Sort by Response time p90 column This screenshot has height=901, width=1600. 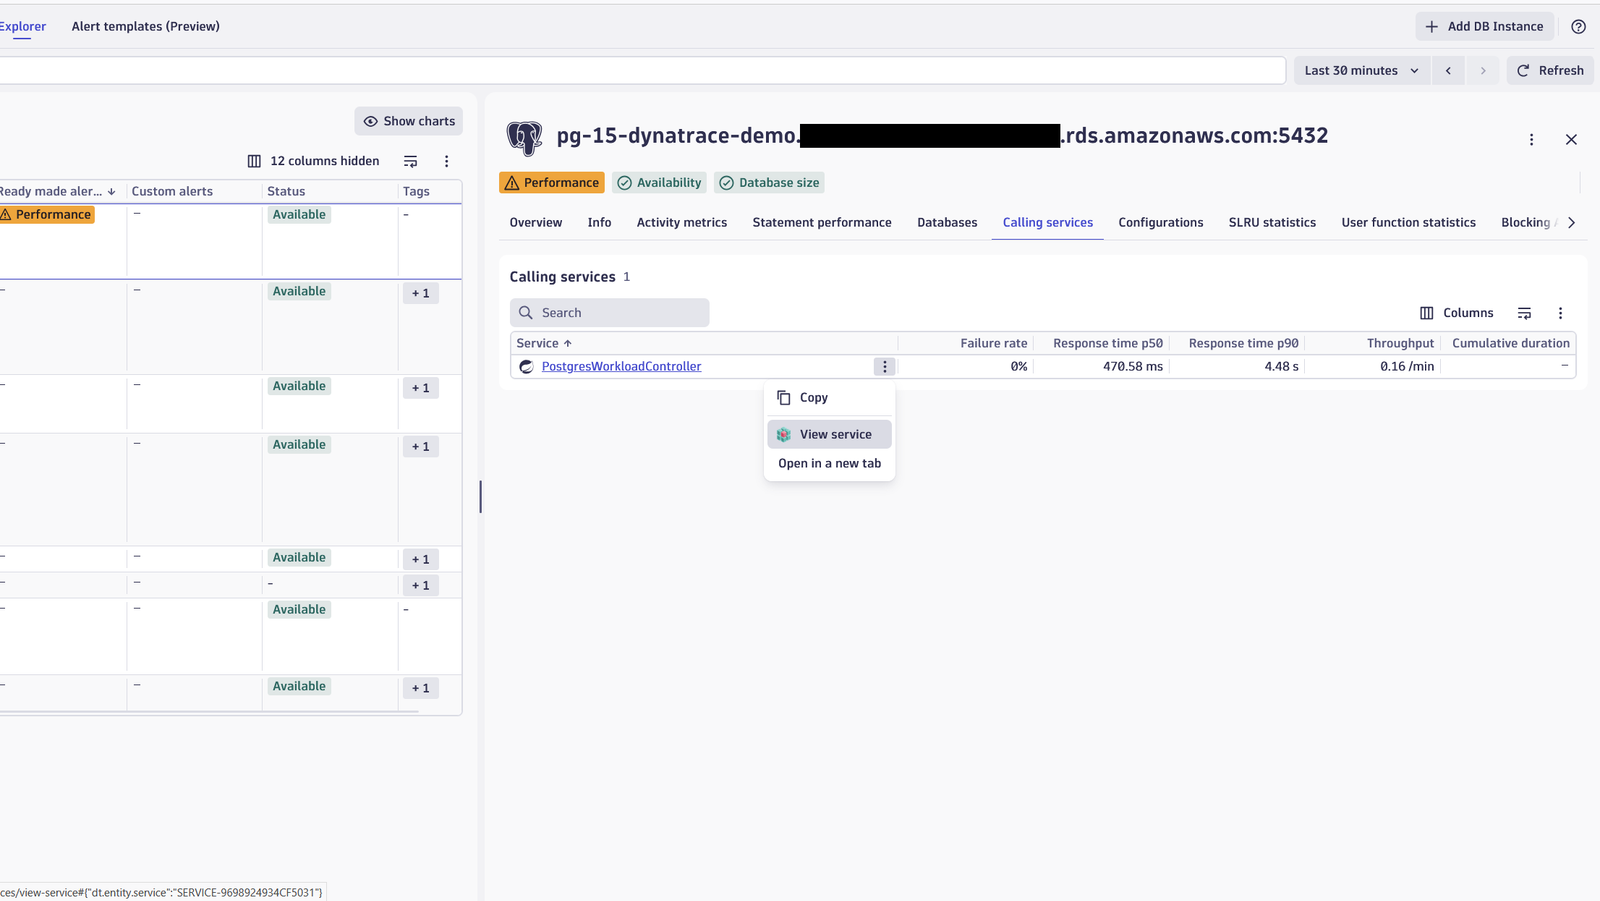point(1243,343)
